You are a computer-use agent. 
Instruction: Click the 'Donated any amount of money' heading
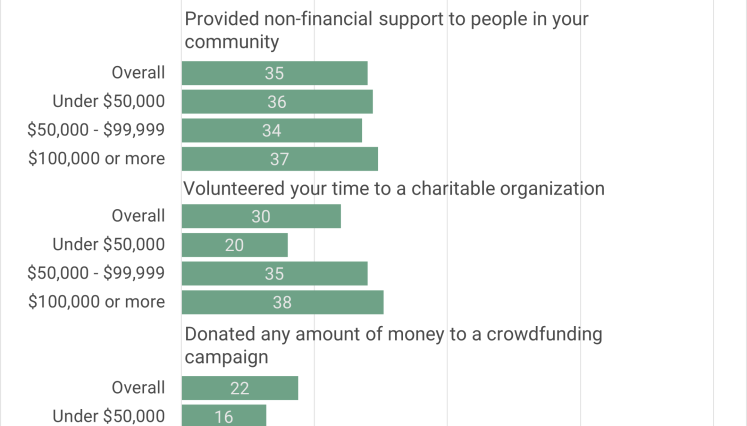[x=394, y=345]
